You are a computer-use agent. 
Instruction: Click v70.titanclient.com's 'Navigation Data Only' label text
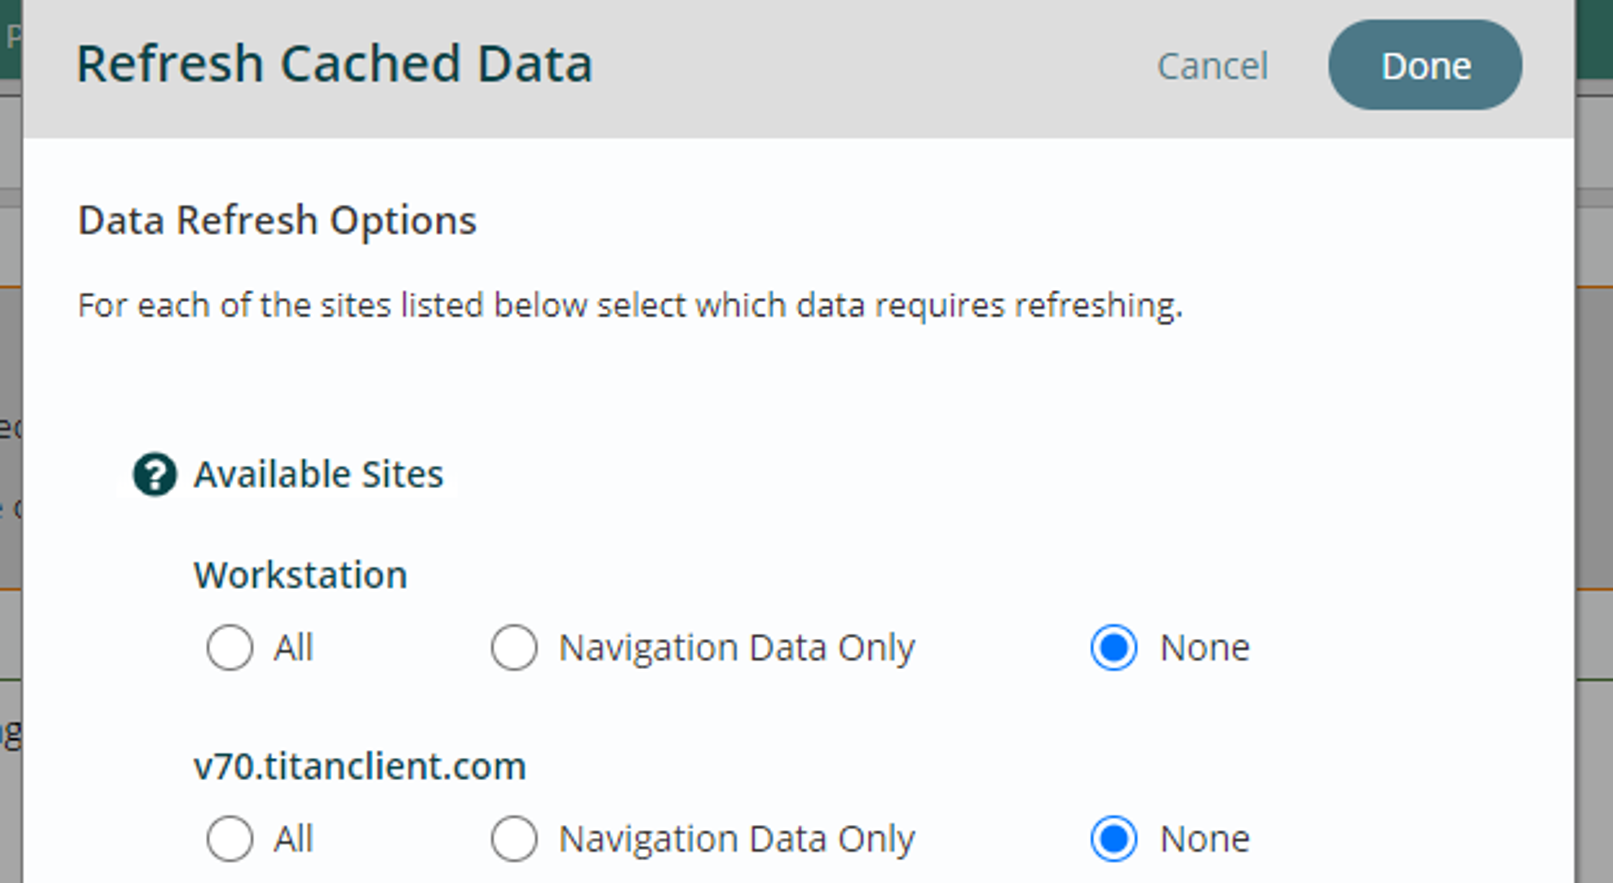(x=736, y=839)
